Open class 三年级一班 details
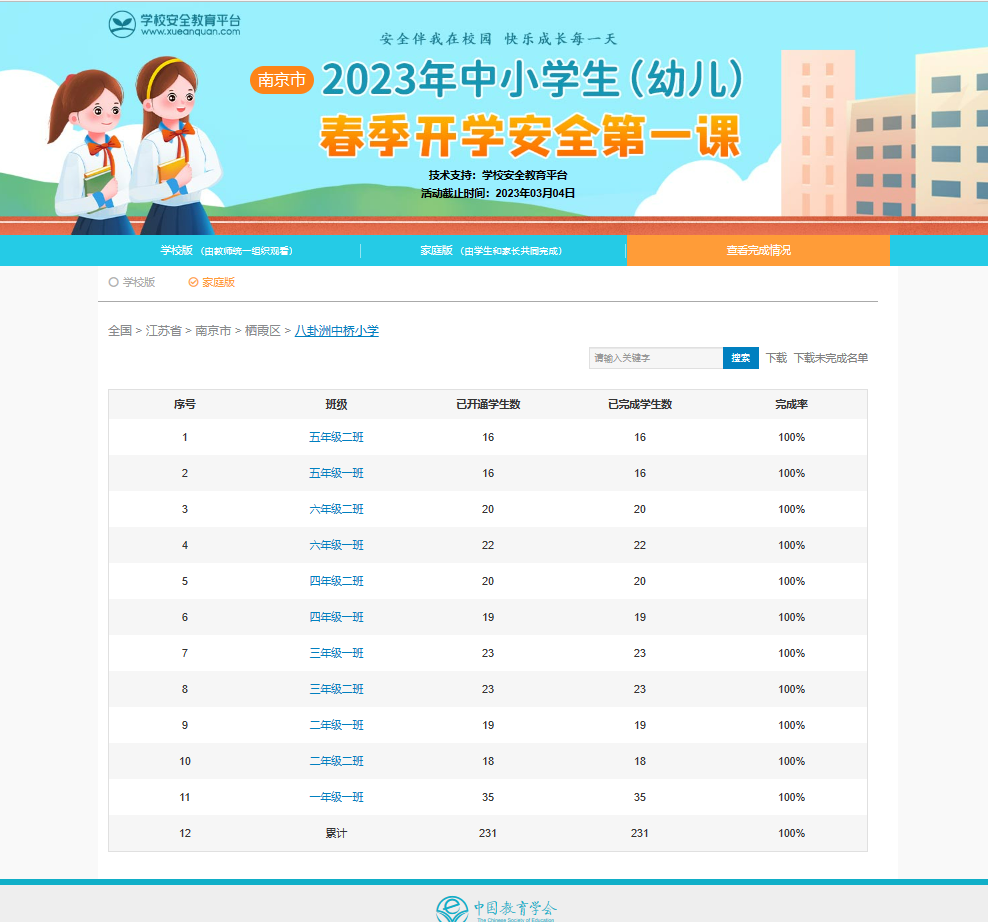This screenshot has height=922, width=988. 336,654
